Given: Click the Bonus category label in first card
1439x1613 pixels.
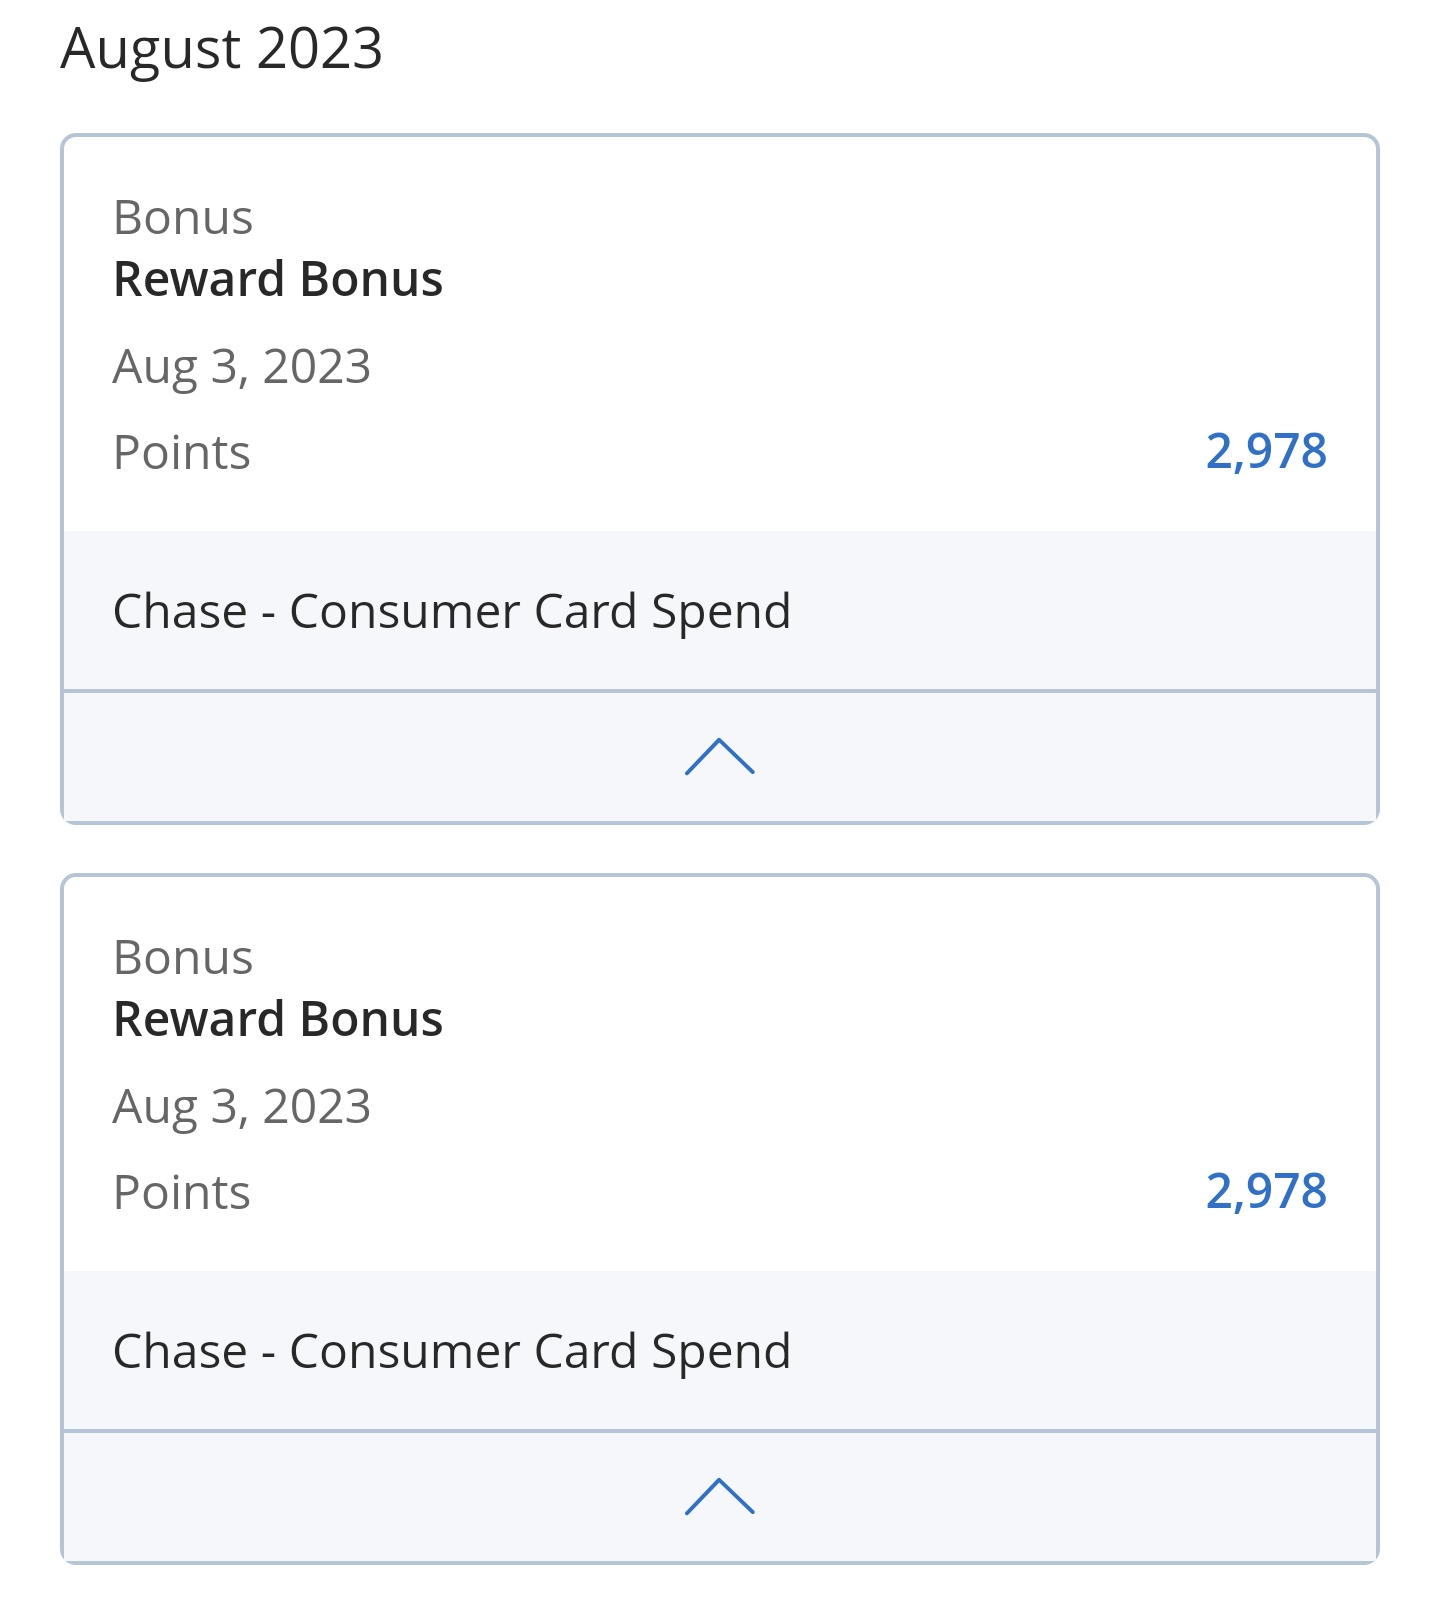Looking at the screenshot, I should pos(183,217).
